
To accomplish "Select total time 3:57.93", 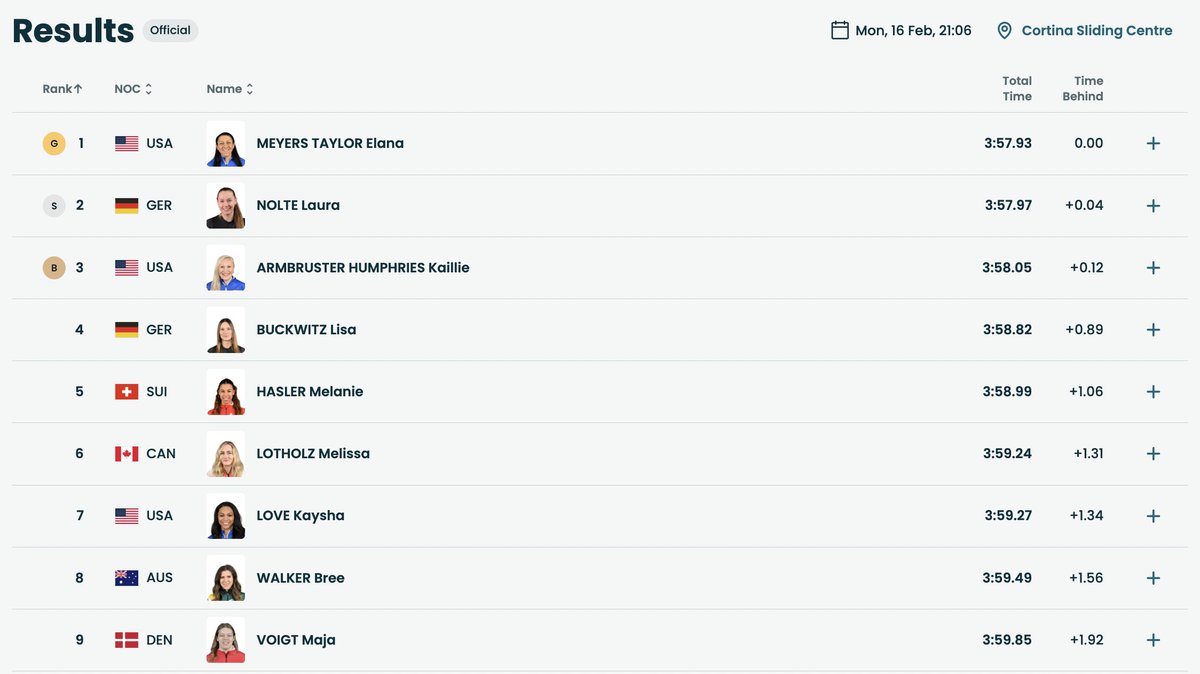I will [x=1007, y=143].
